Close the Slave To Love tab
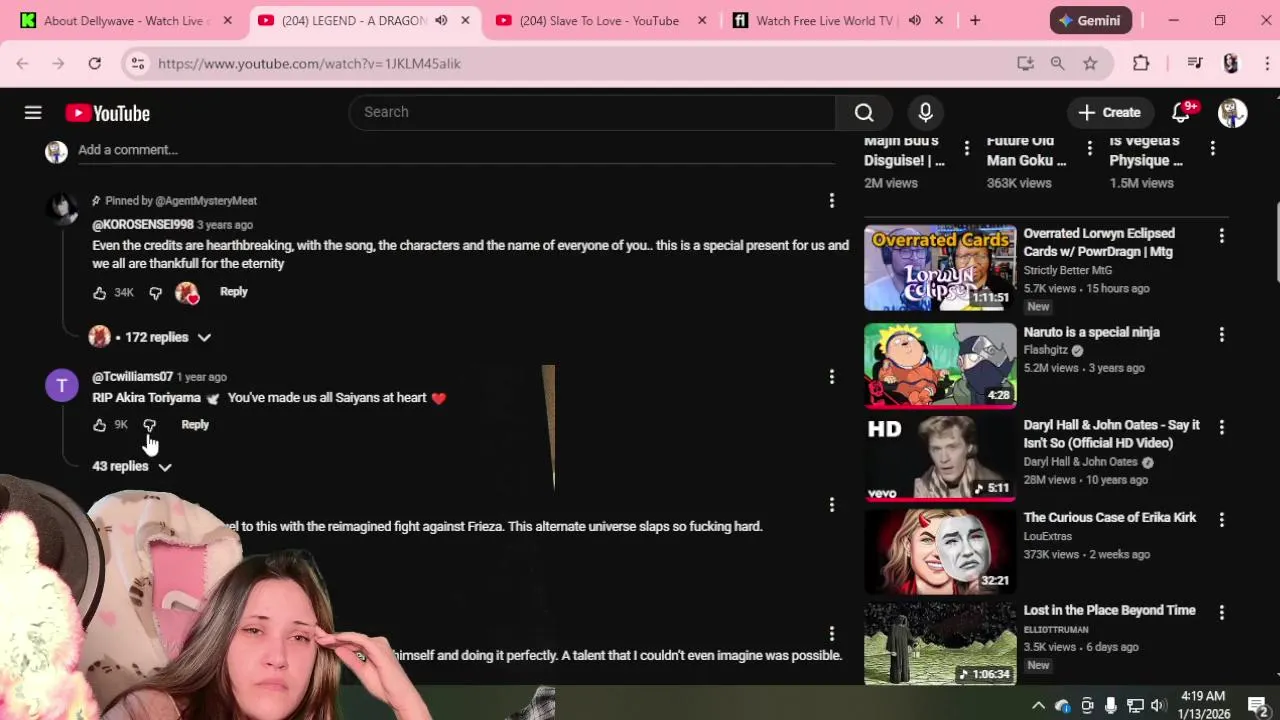Viewport: 1280px width, 720px height. pos(702,20)
